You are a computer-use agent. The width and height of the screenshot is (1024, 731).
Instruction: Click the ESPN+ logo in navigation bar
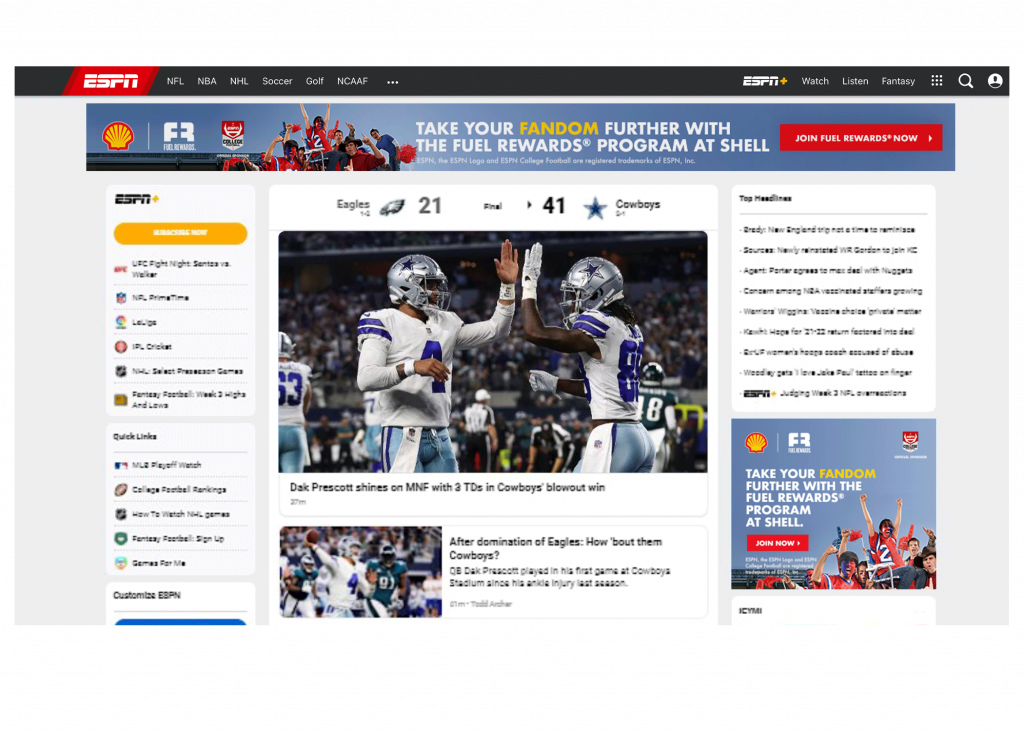(x=765, y=81)
